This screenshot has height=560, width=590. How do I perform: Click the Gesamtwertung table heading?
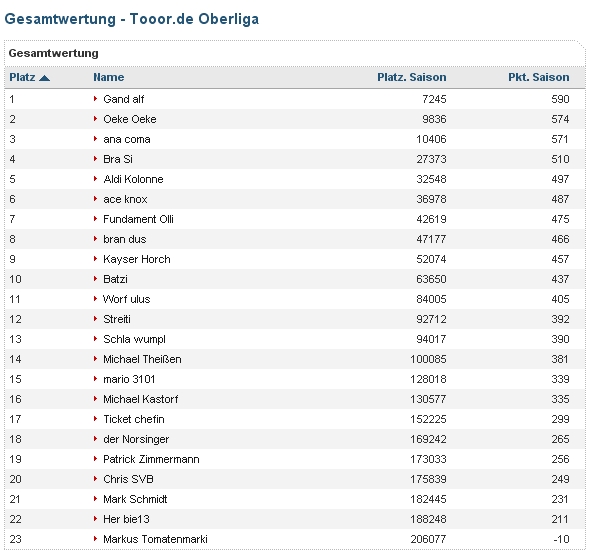coord(53,53)
